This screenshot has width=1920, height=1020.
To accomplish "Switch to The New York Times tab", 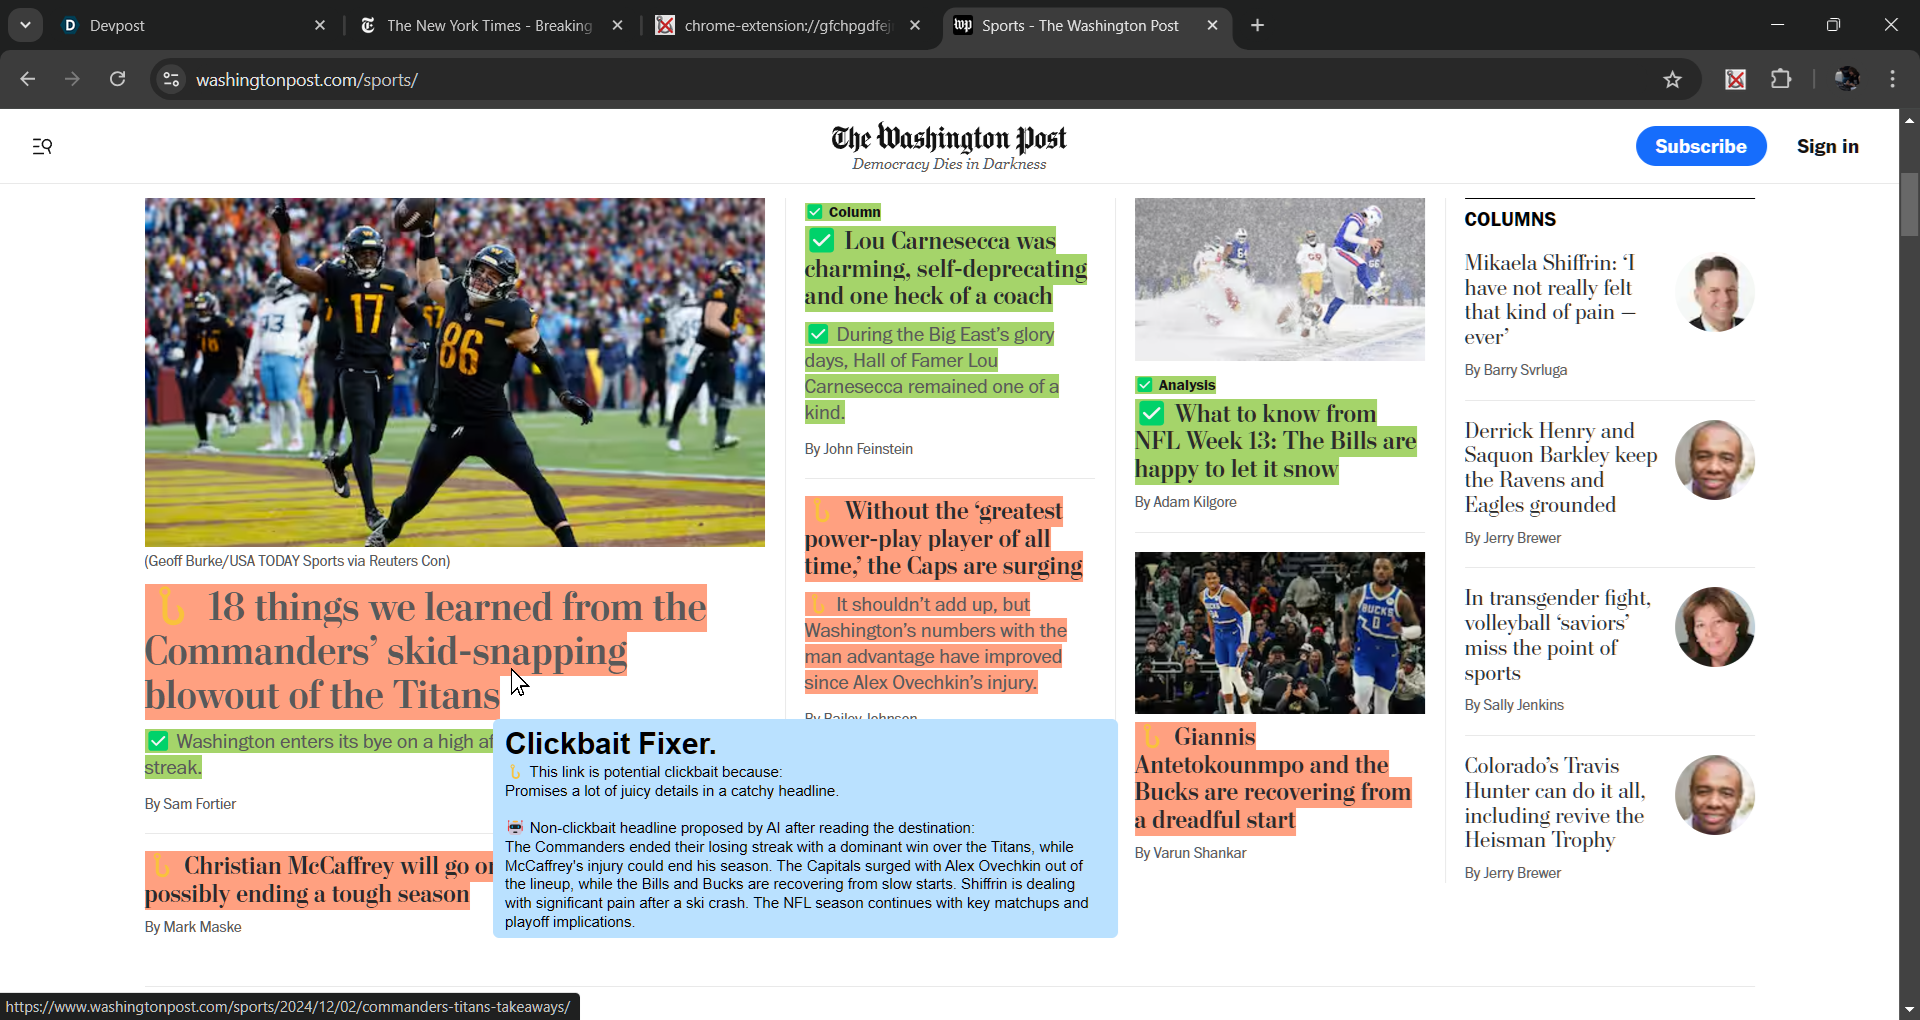I will (490, 25).
